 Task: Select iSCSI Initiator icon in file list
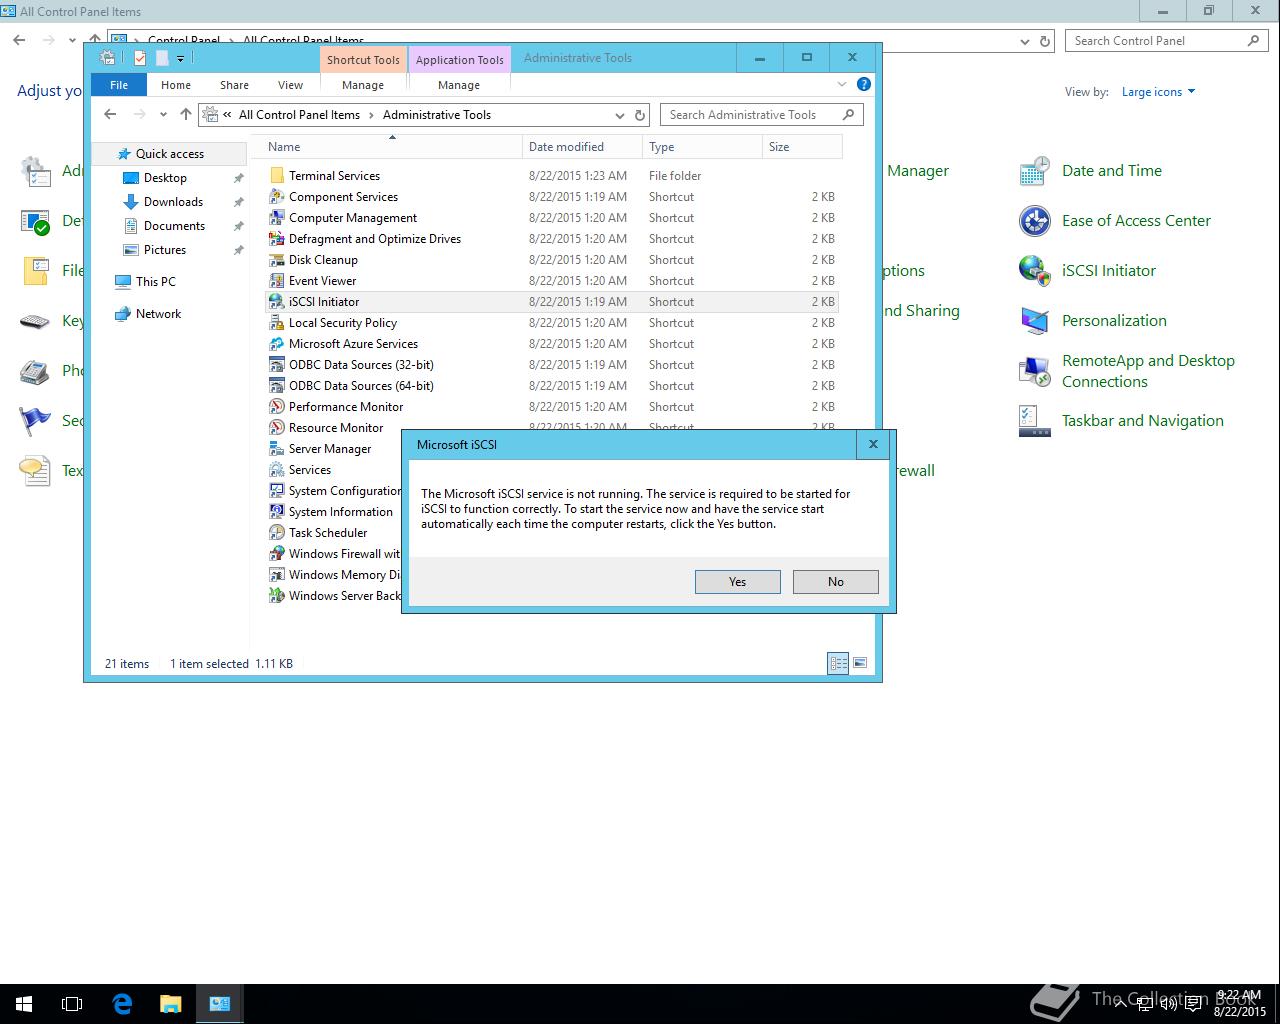[x=277, y=302]
